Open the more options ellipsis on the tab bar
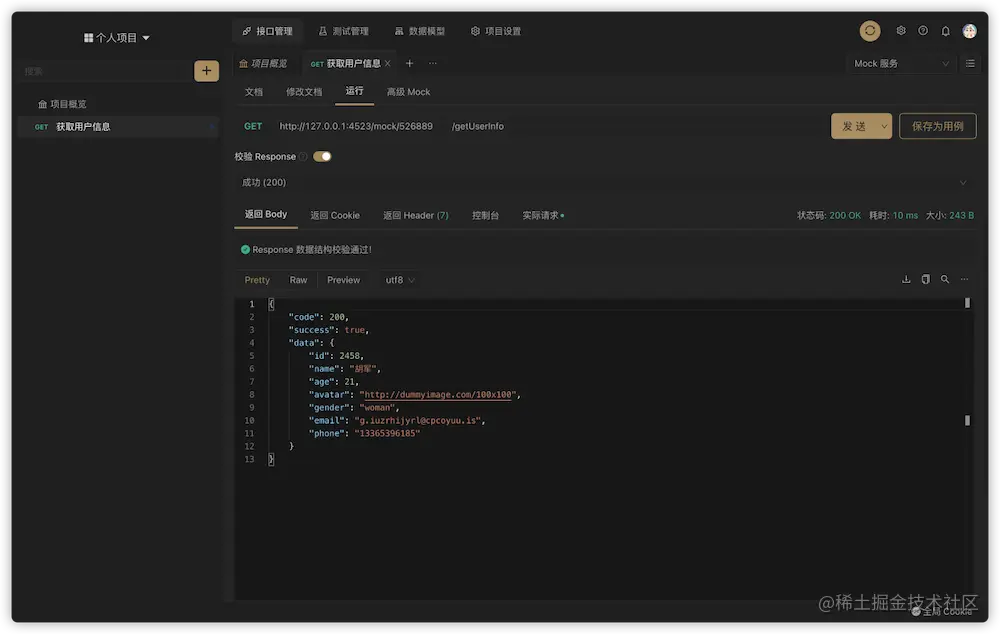 (434, 63)
